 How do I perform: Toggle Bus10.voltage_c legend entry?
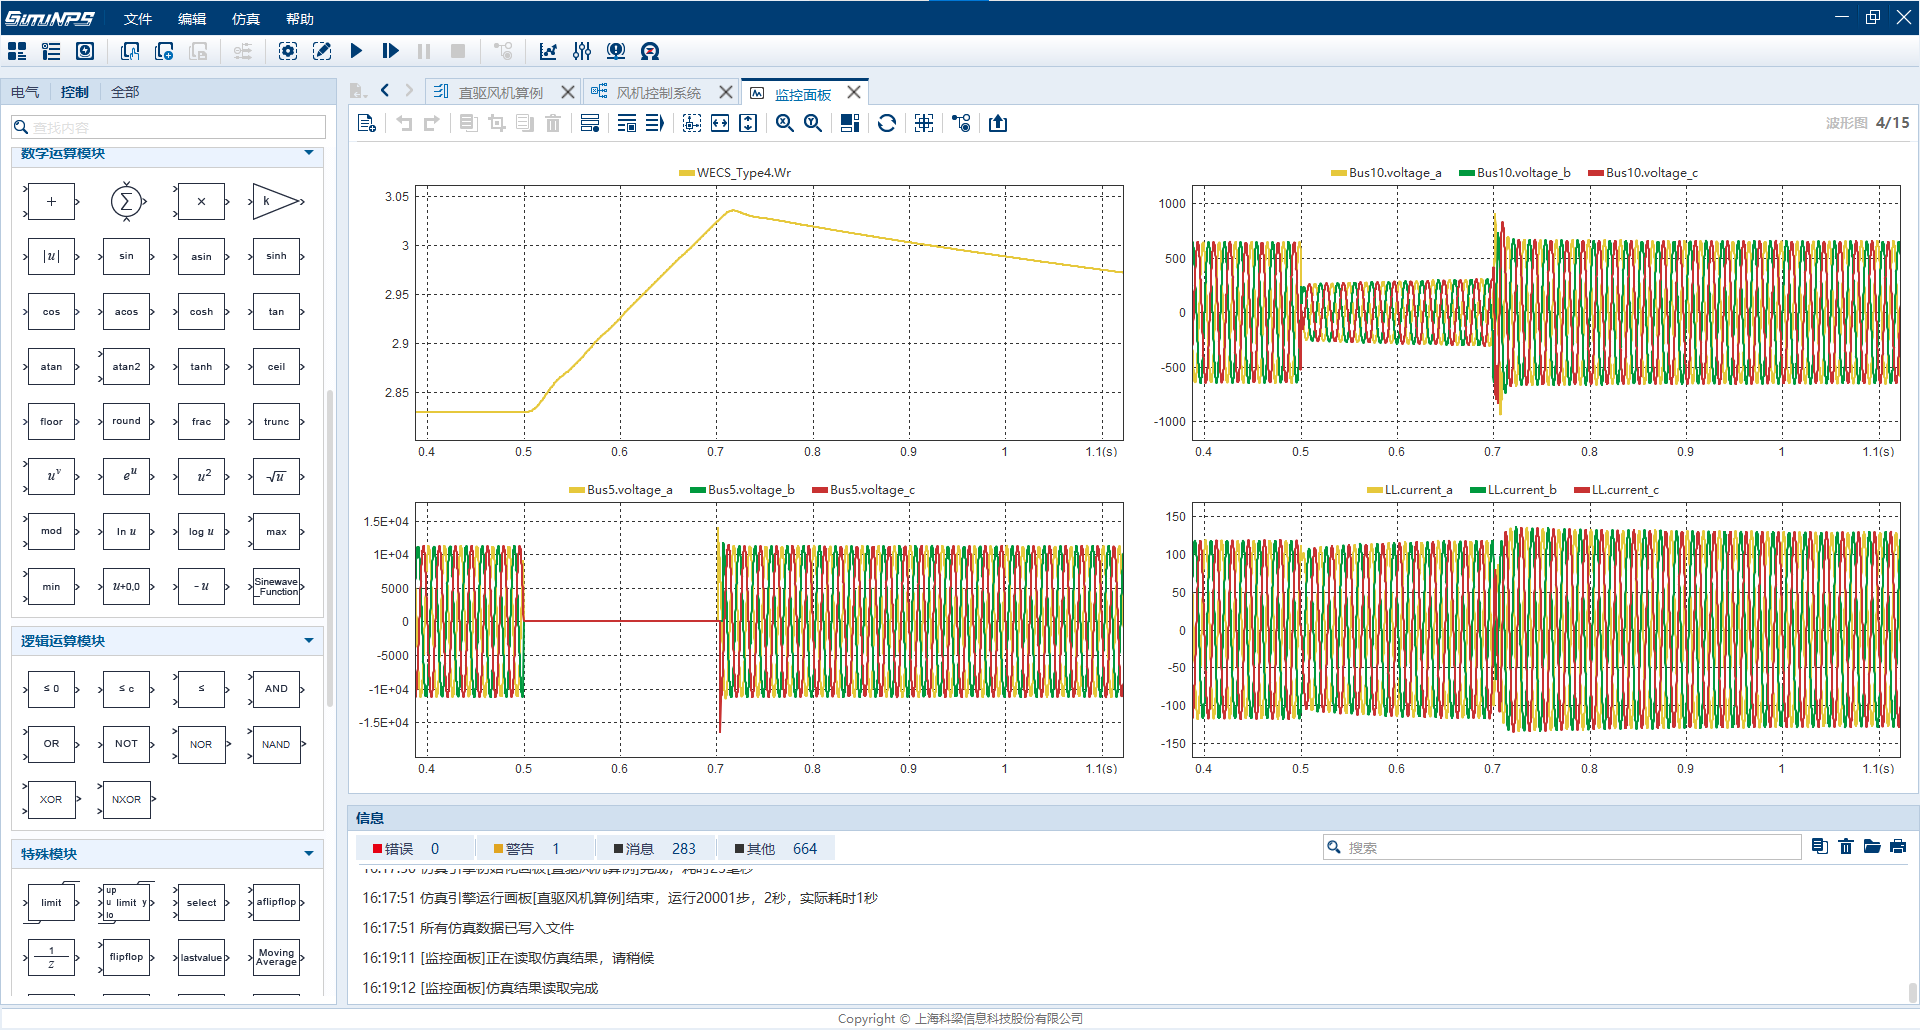point(1643,173)
